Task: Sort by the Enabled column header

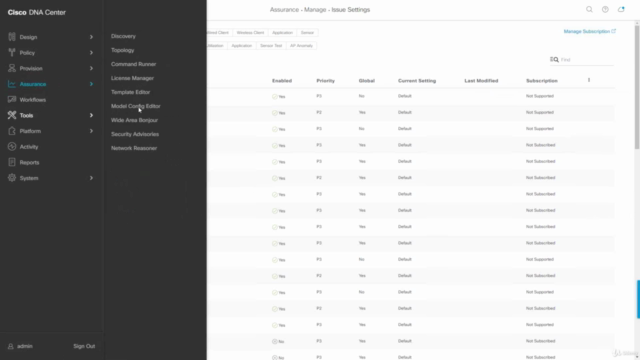Action: pos(282,81)
